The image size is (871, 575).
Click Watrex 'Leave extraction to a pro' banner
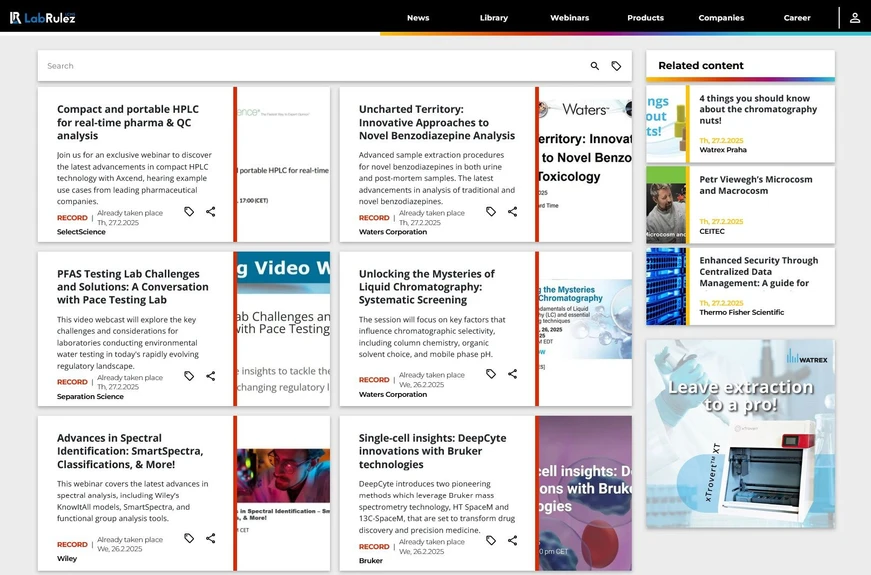click(740, 434)
